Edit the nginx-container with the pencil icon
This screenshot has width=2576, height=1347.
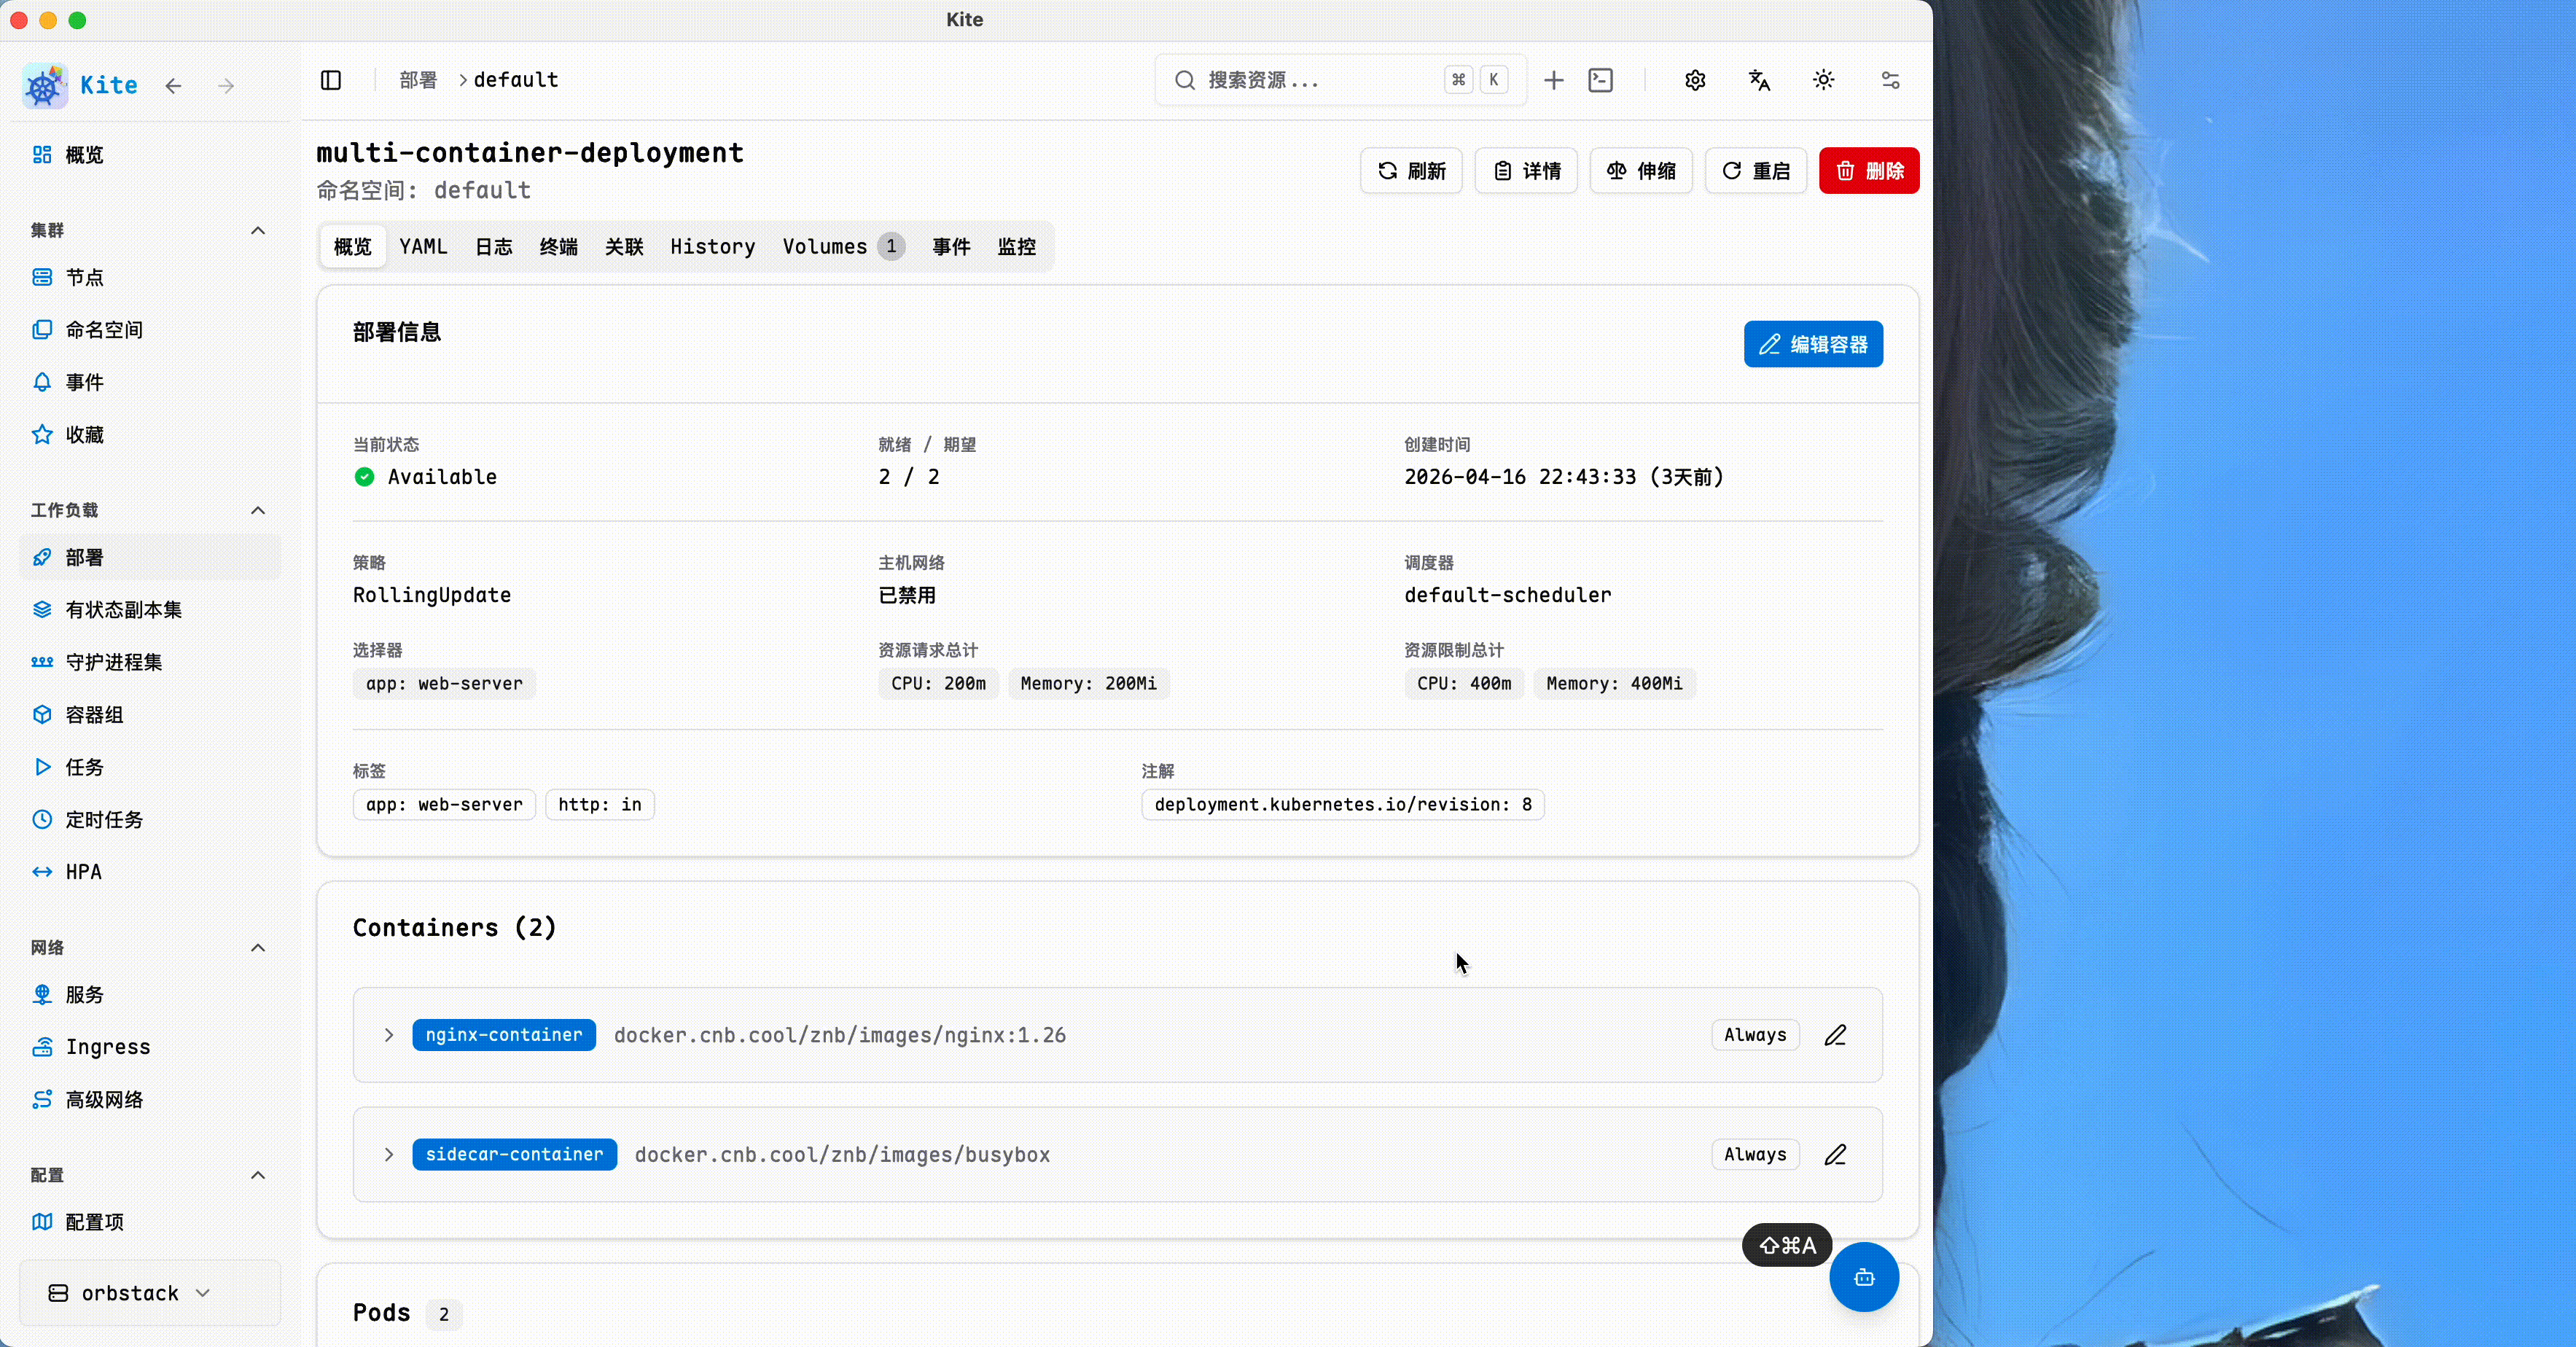coord(1836,1035)
